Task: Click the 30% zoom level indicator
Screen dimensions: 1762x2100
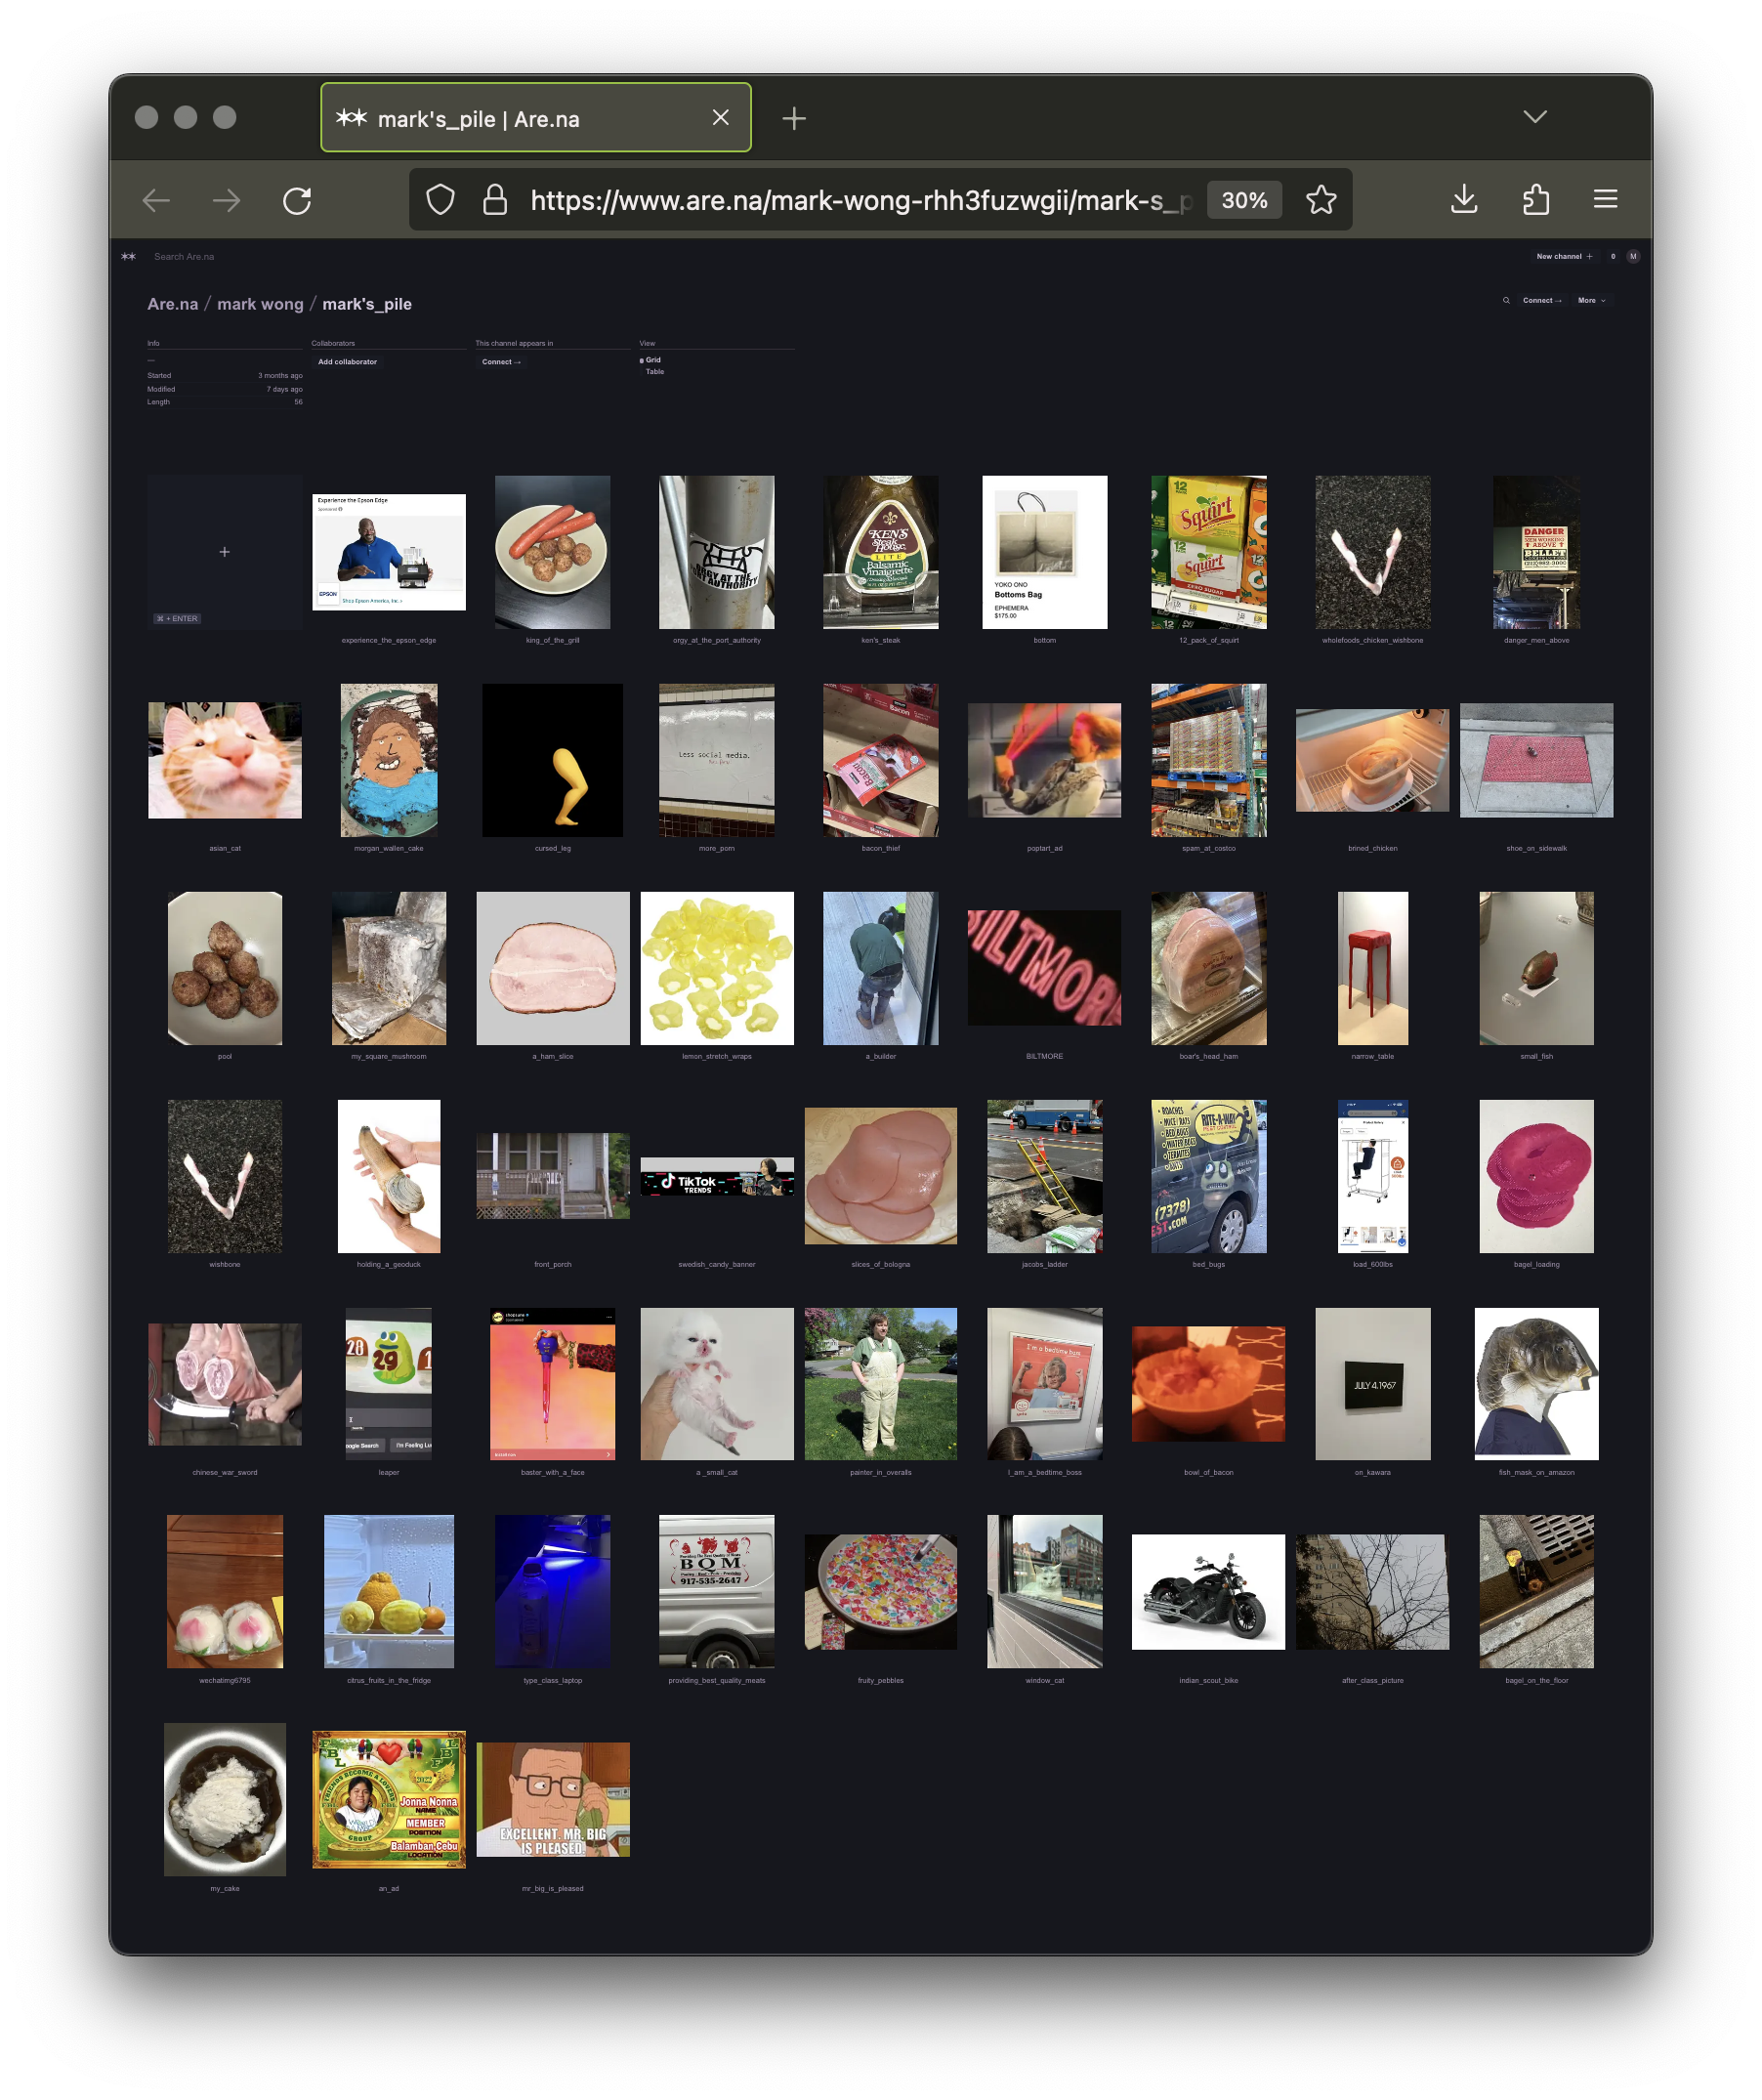Action: tap(1244, 200)
